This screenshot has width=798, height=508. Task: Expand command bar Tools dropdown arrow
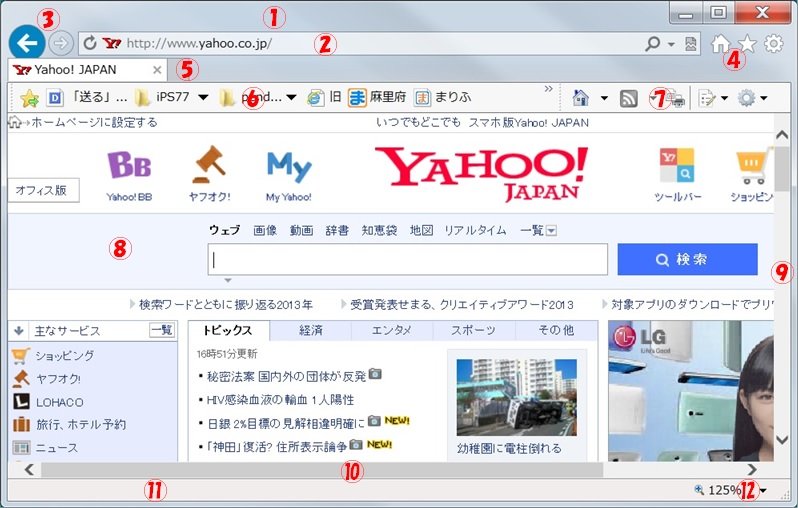click(x=764, y=98)
